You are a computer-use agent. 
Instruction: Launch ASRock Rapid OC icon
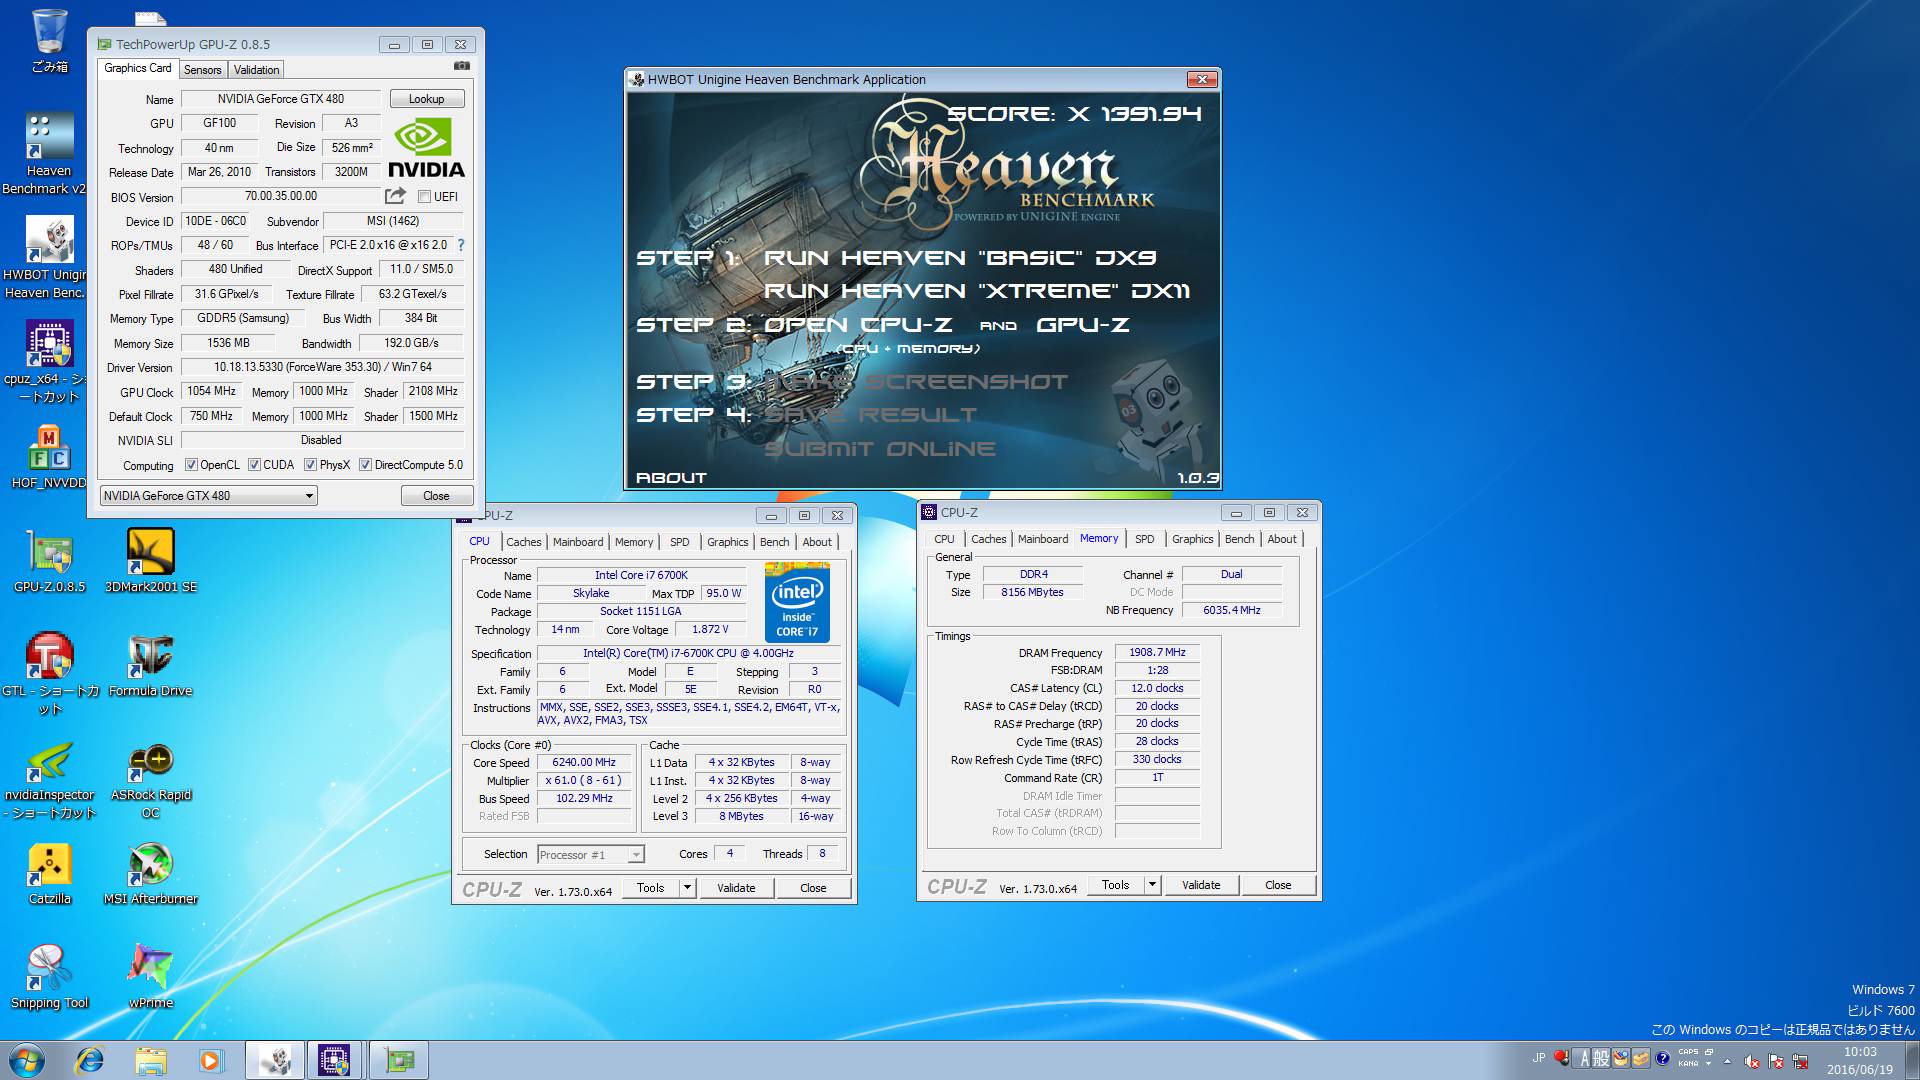pyautogui.click(x=150, y=778)
